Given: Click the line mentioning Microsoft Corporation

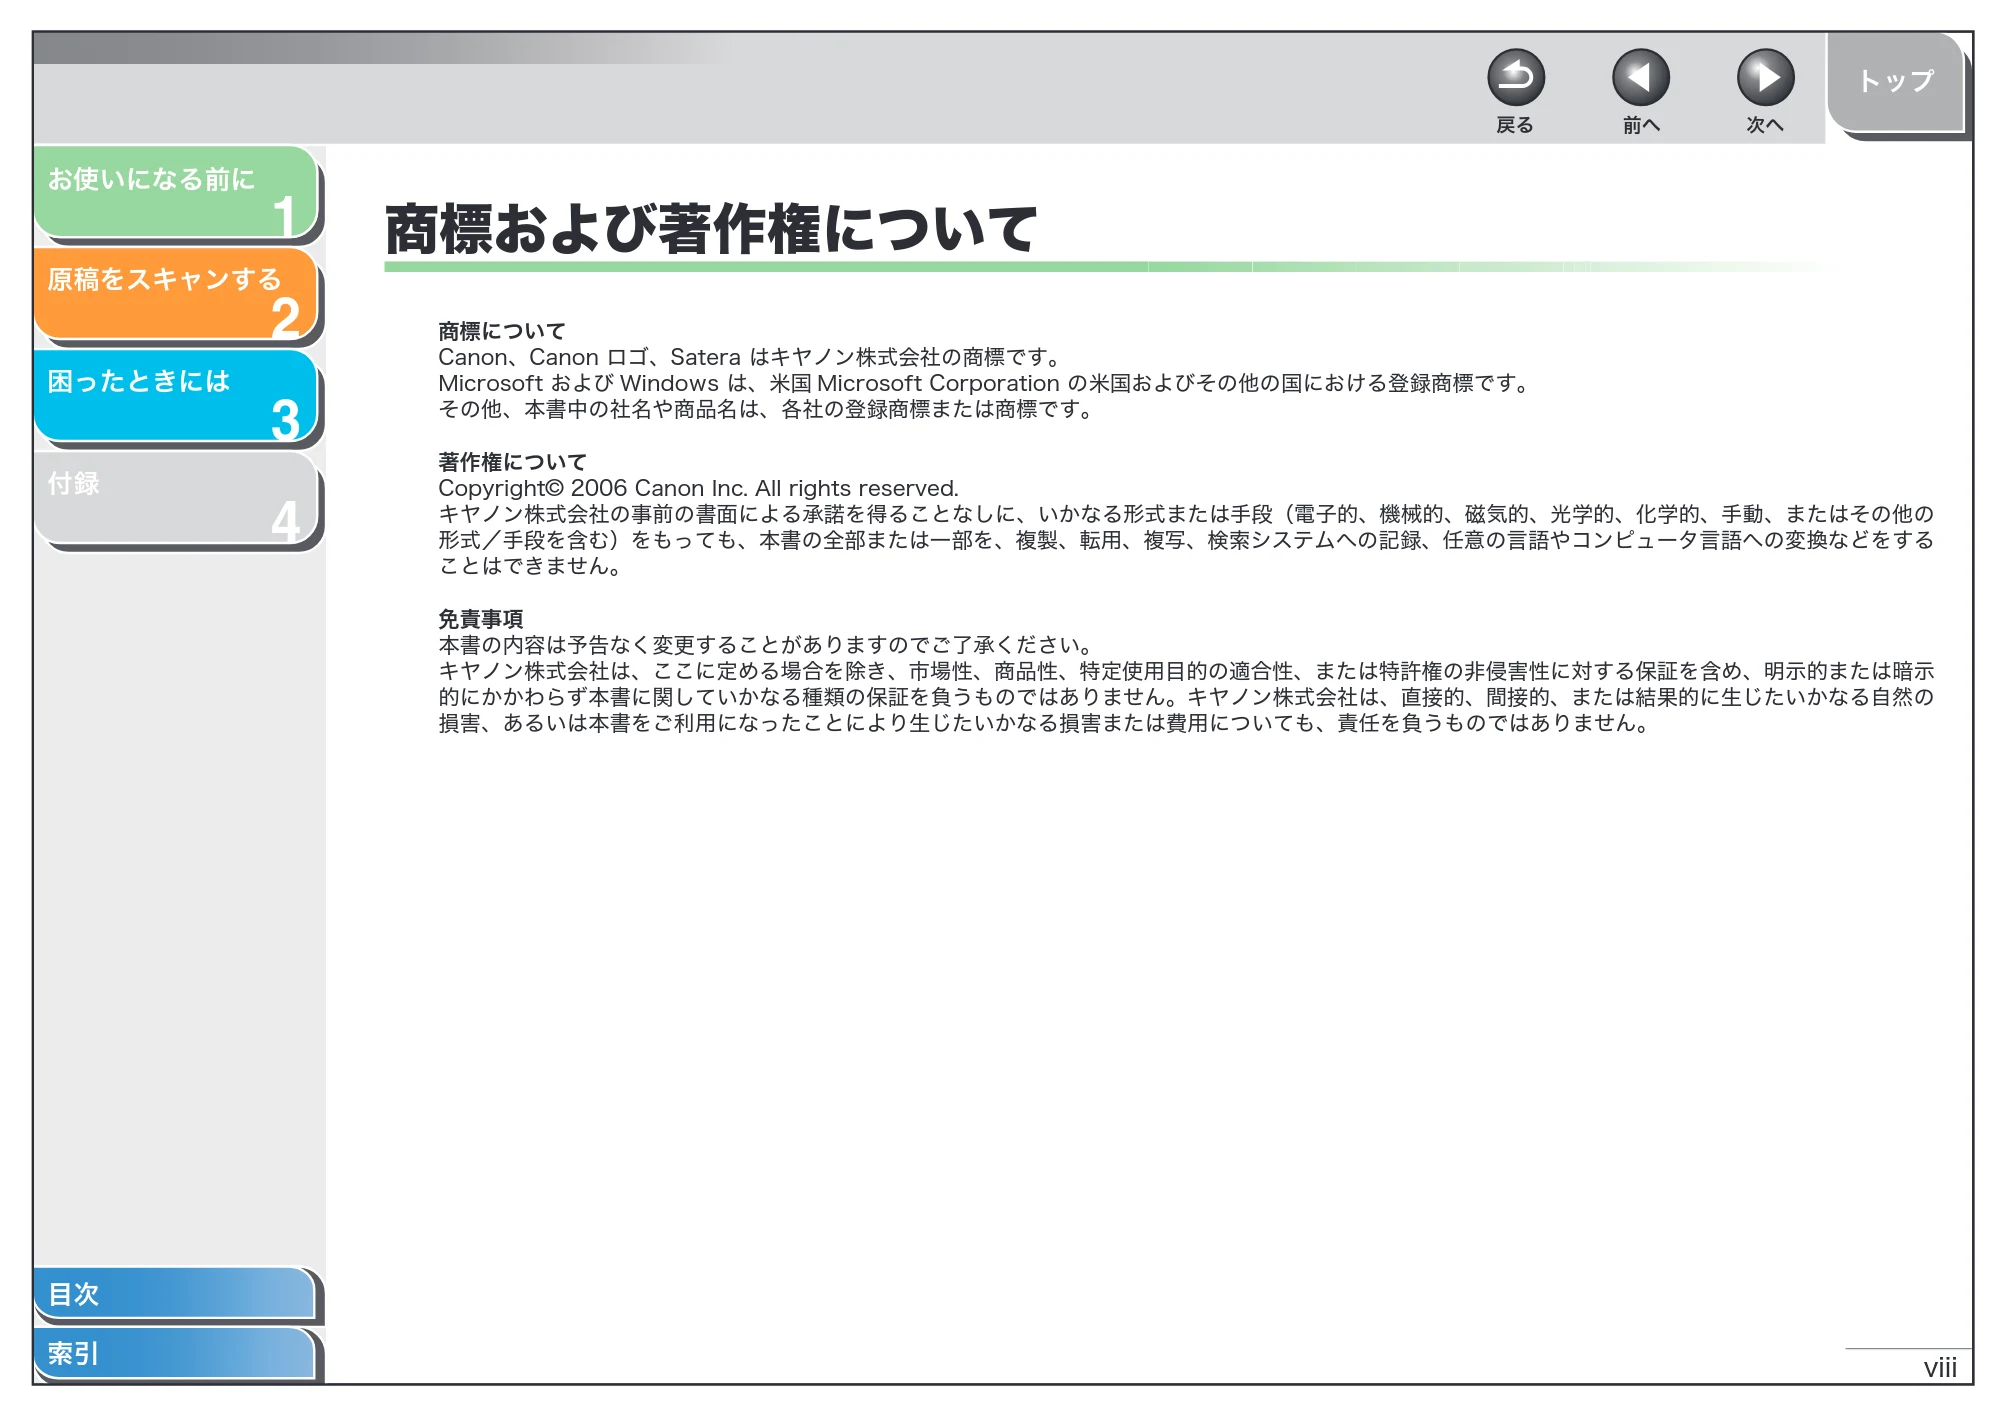Looking at the screenshot, I should click(985, 383).
